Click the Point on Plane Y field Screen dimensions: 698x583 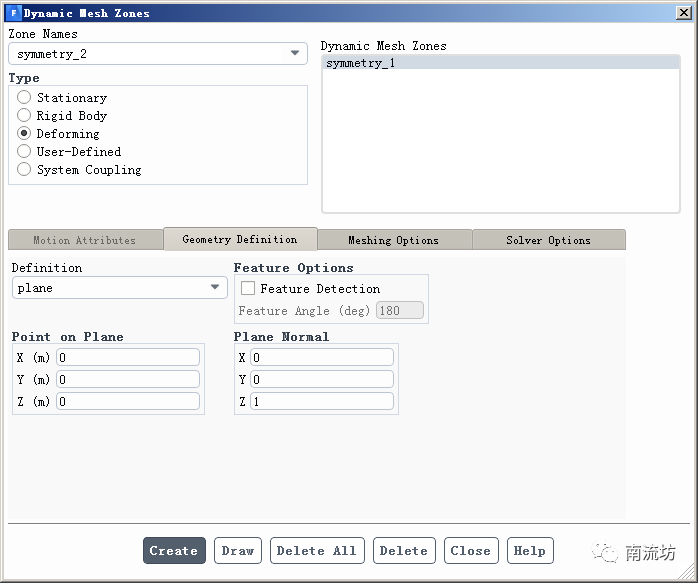[128, 380]
